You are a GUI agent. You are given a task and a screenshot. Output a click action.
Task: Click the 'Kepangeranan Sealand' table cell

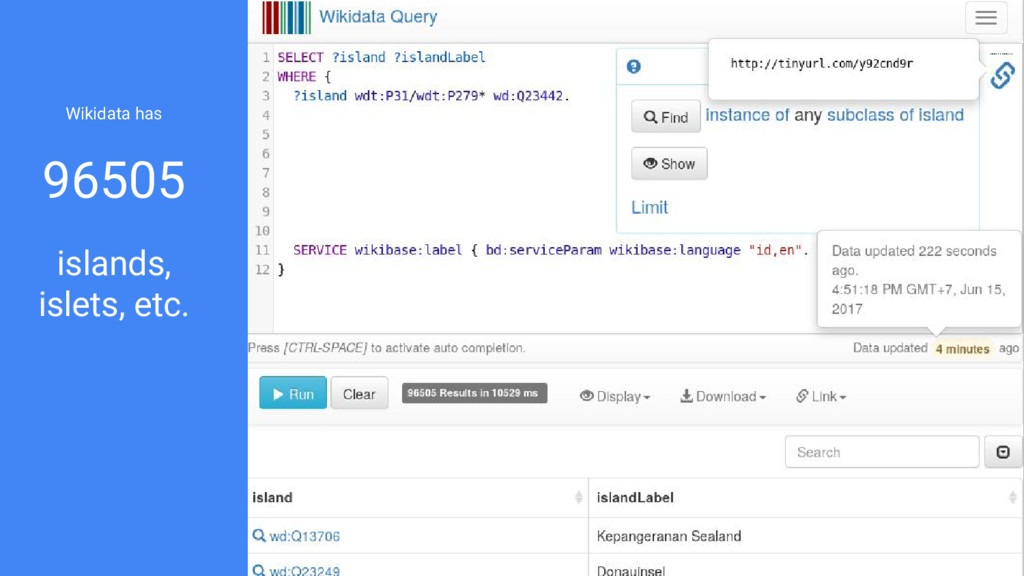click(x=806, y=536)
